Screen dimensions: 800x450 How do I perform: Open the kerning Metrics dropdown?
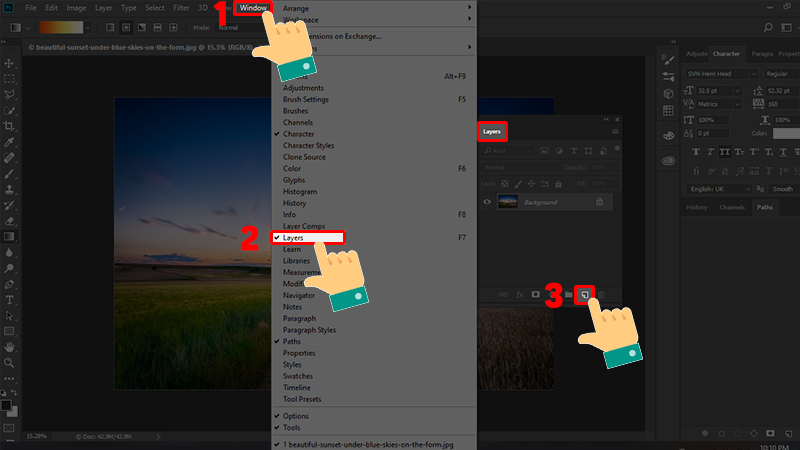click(737, 104)
